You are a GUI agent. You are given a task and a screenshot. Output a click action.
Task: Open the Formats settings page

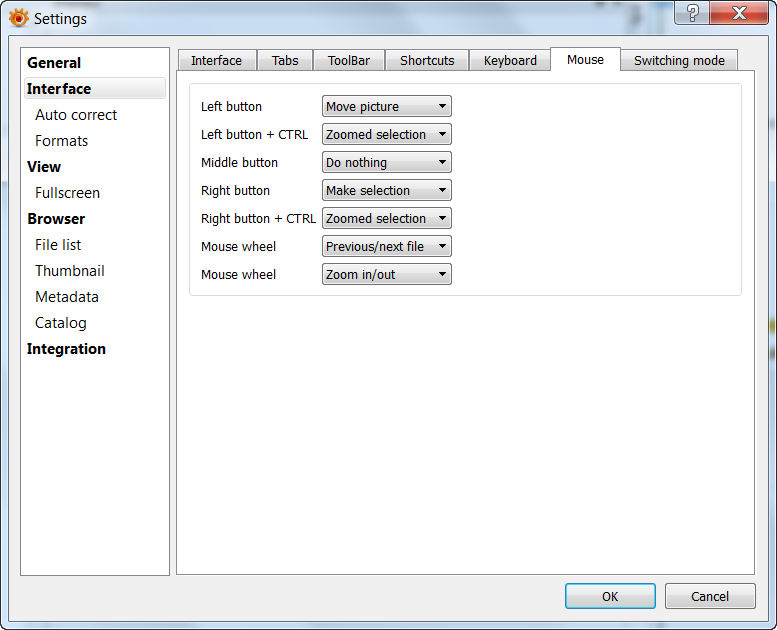pyautogui.click(x=61, y=141)
